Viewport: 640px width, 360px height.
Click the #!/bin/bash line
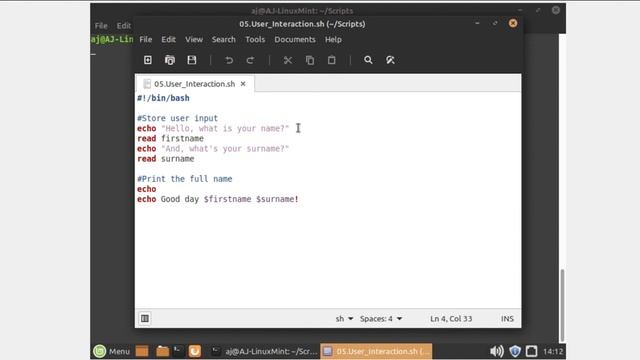point(163,98)
